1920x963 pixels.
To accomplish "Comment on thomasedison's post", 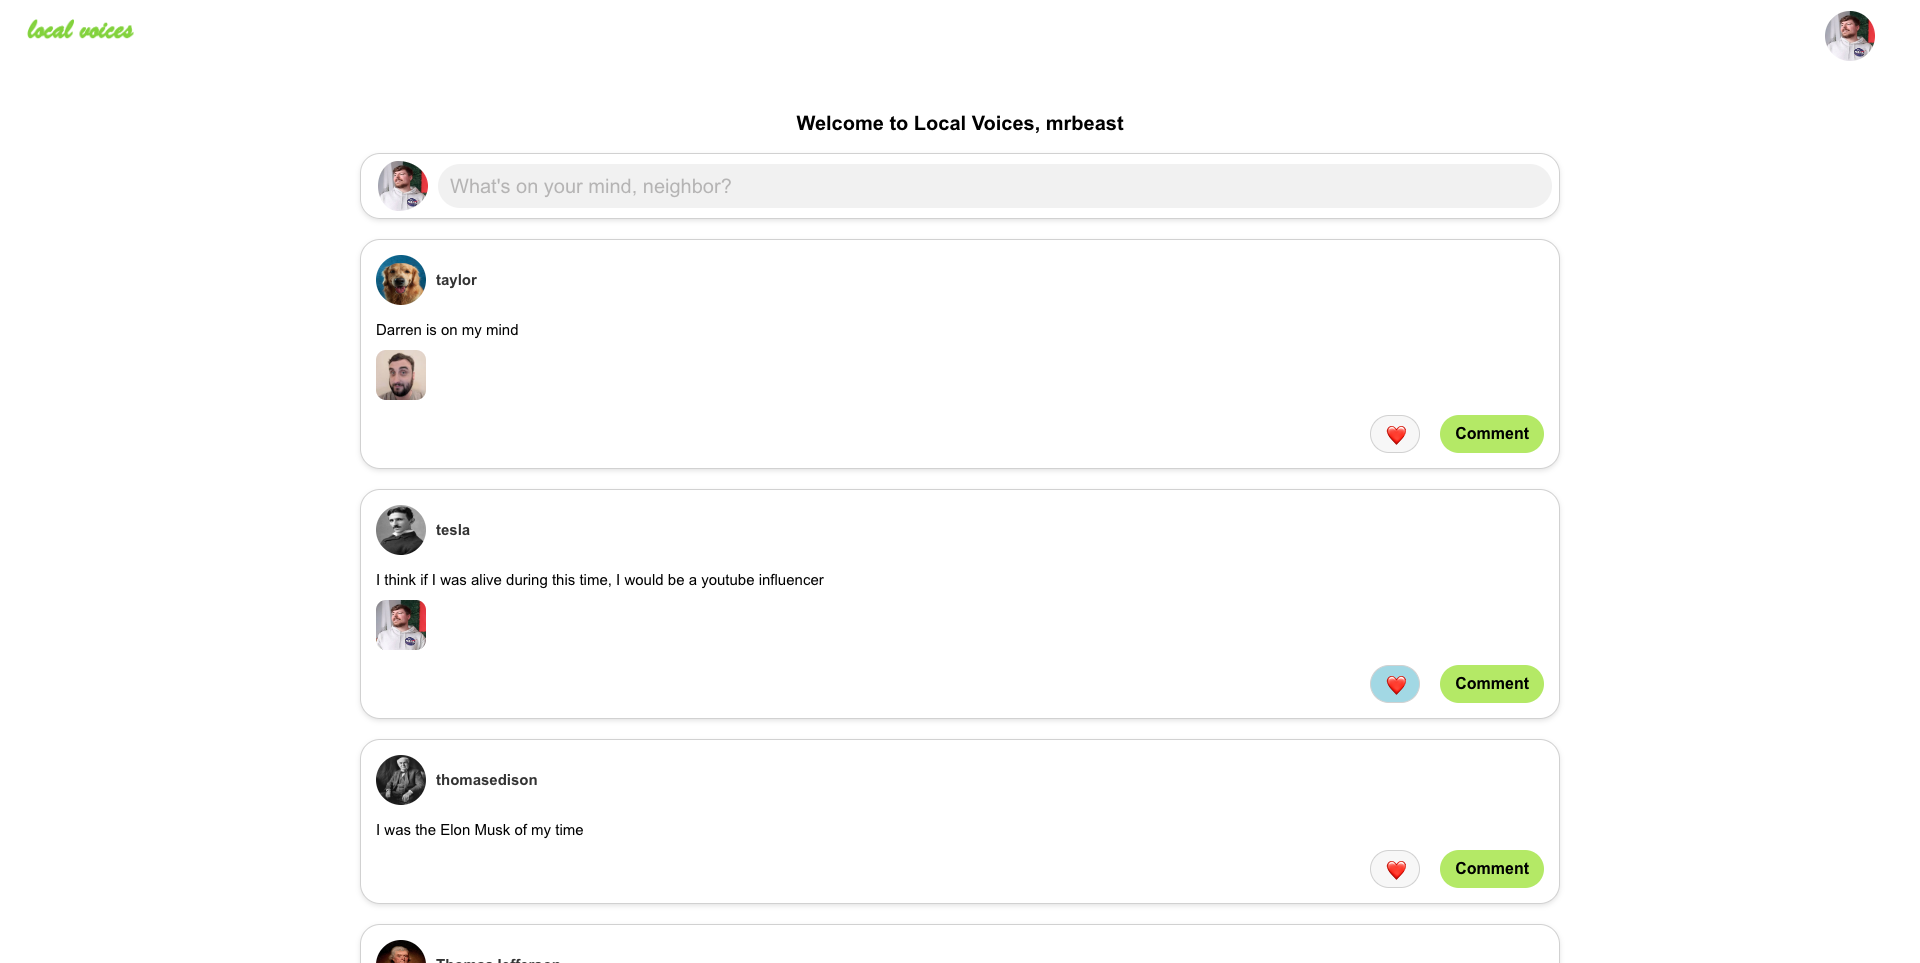I will pyautogui.click(x=1491, y=869).
